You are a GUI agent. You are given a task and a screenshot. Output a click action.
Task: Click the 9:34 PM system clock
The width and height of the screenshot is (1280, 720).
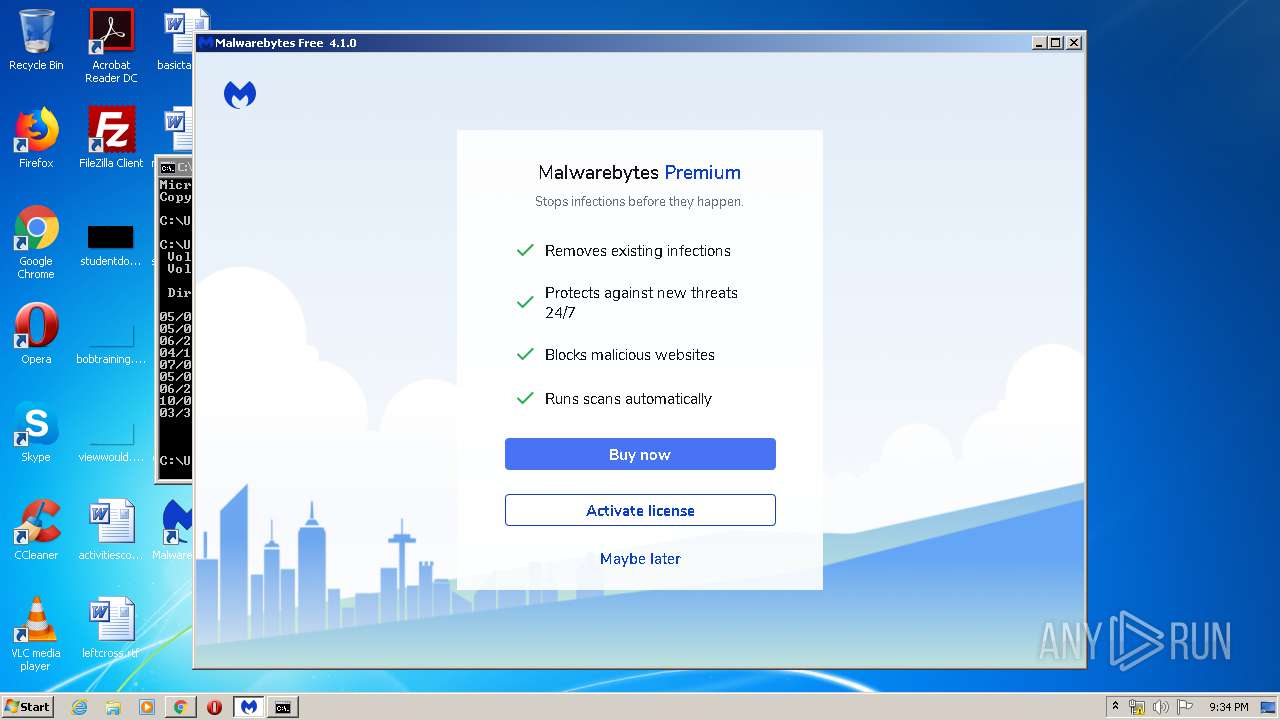coord(1229,707)
